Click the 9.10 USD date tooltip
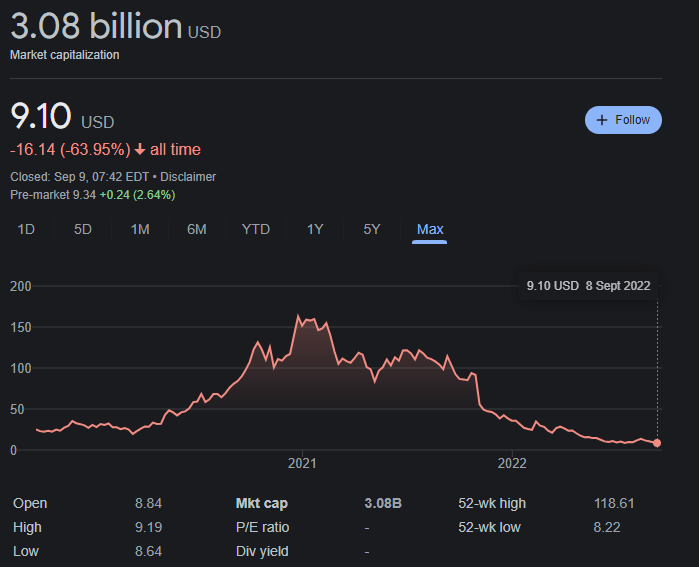This screenshot has height=567, width=699. (588, 285)
